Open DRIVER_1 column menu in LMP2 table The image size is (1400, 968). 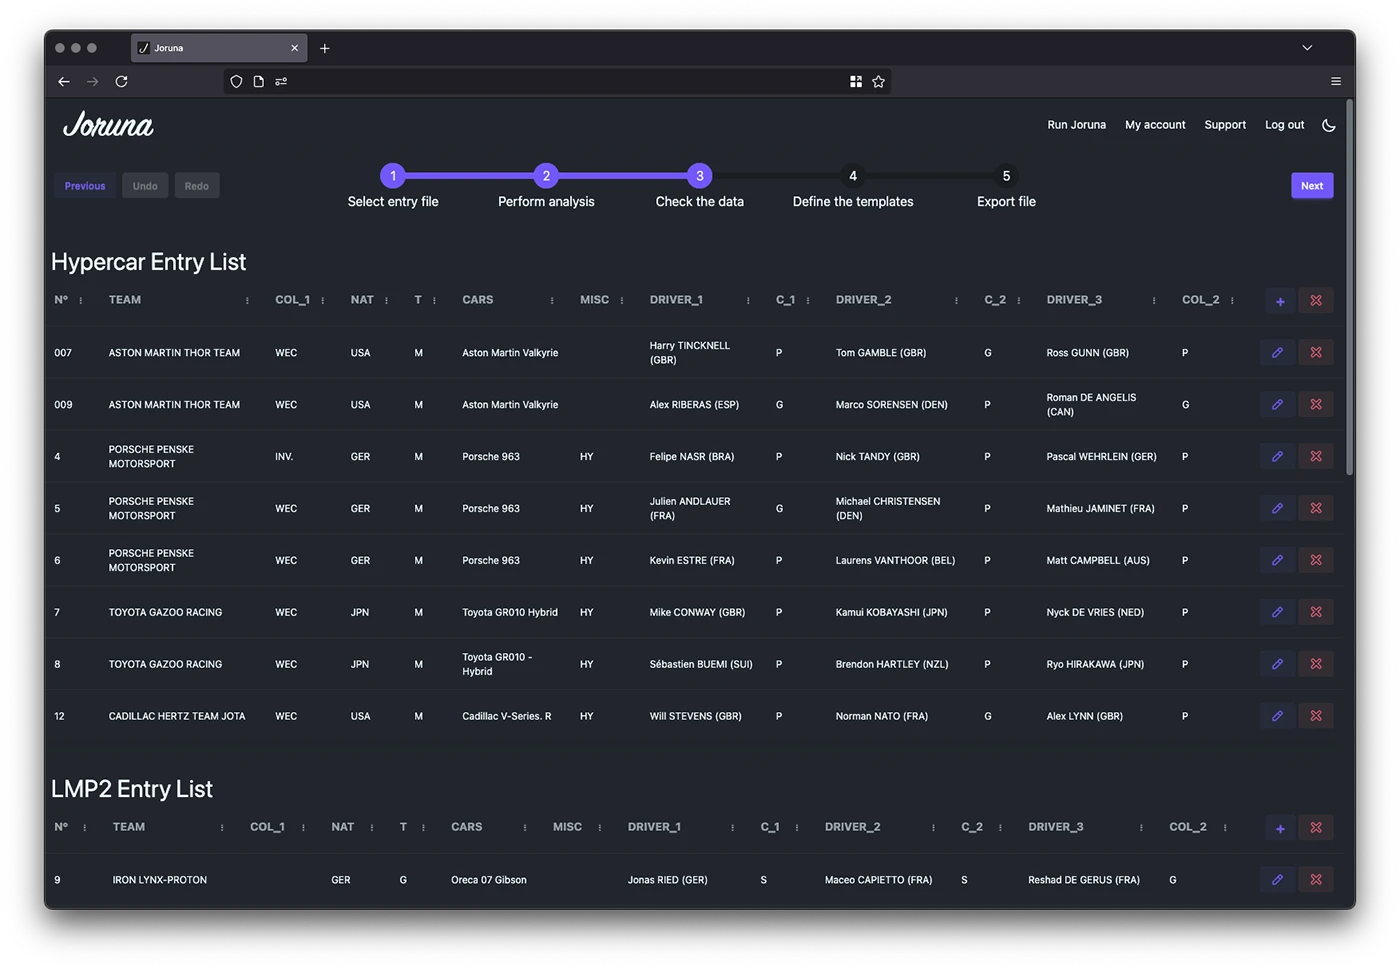coord(732,828)
